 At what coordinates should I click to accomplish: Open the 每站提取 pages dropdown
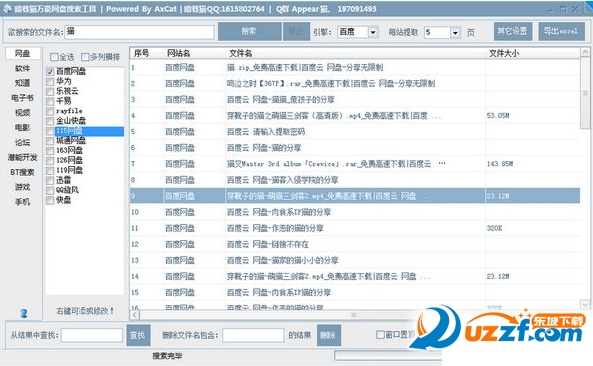click(x=455, y=33)
